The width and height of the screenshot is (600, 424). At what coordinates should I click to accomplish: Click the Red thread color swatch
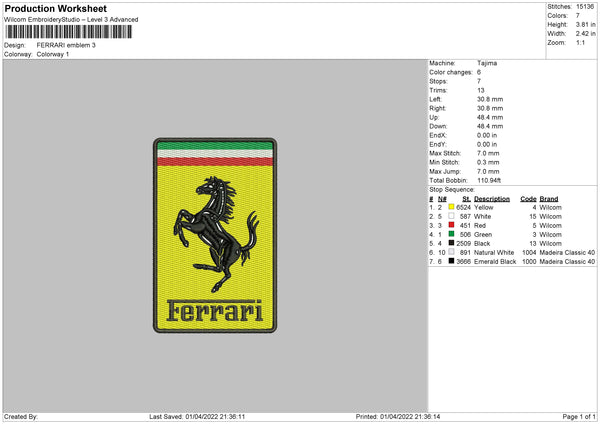coord(451,225)
